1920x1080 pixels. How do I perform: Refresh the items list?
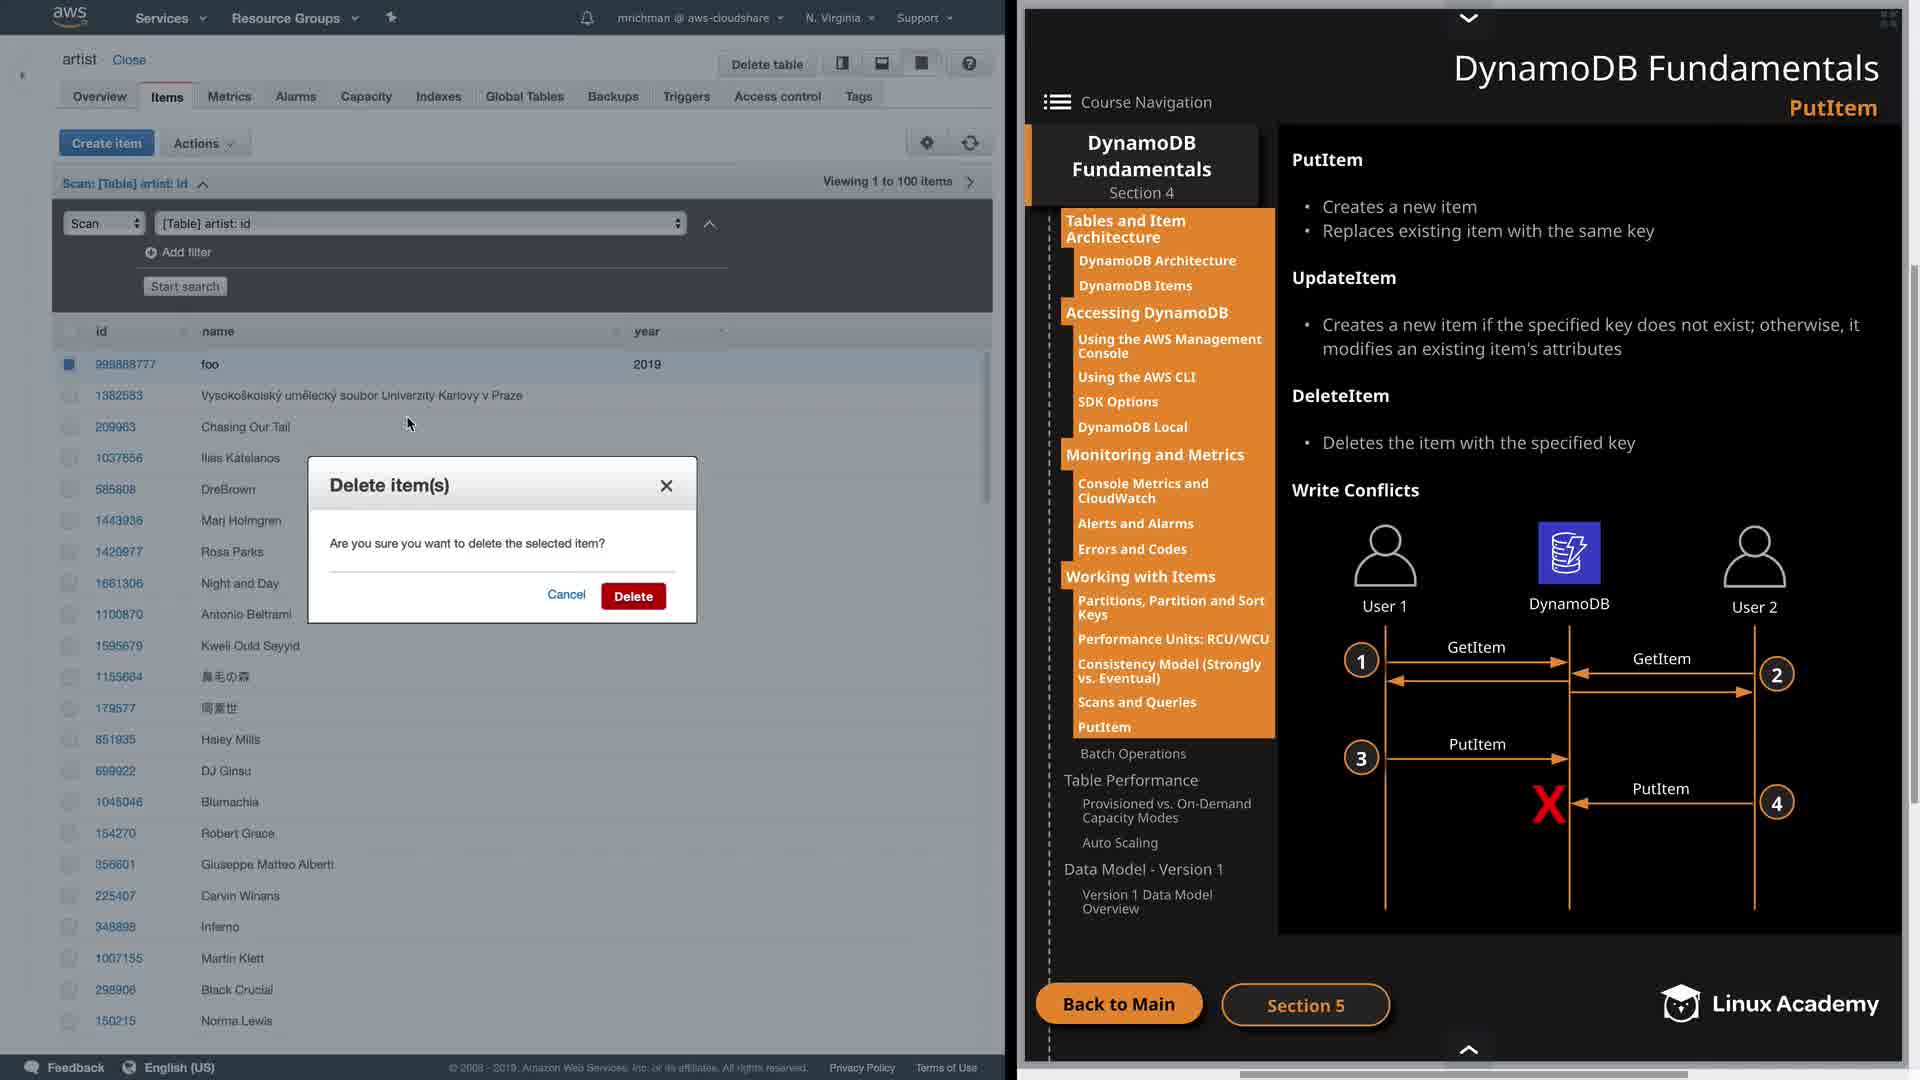(970, 143)
